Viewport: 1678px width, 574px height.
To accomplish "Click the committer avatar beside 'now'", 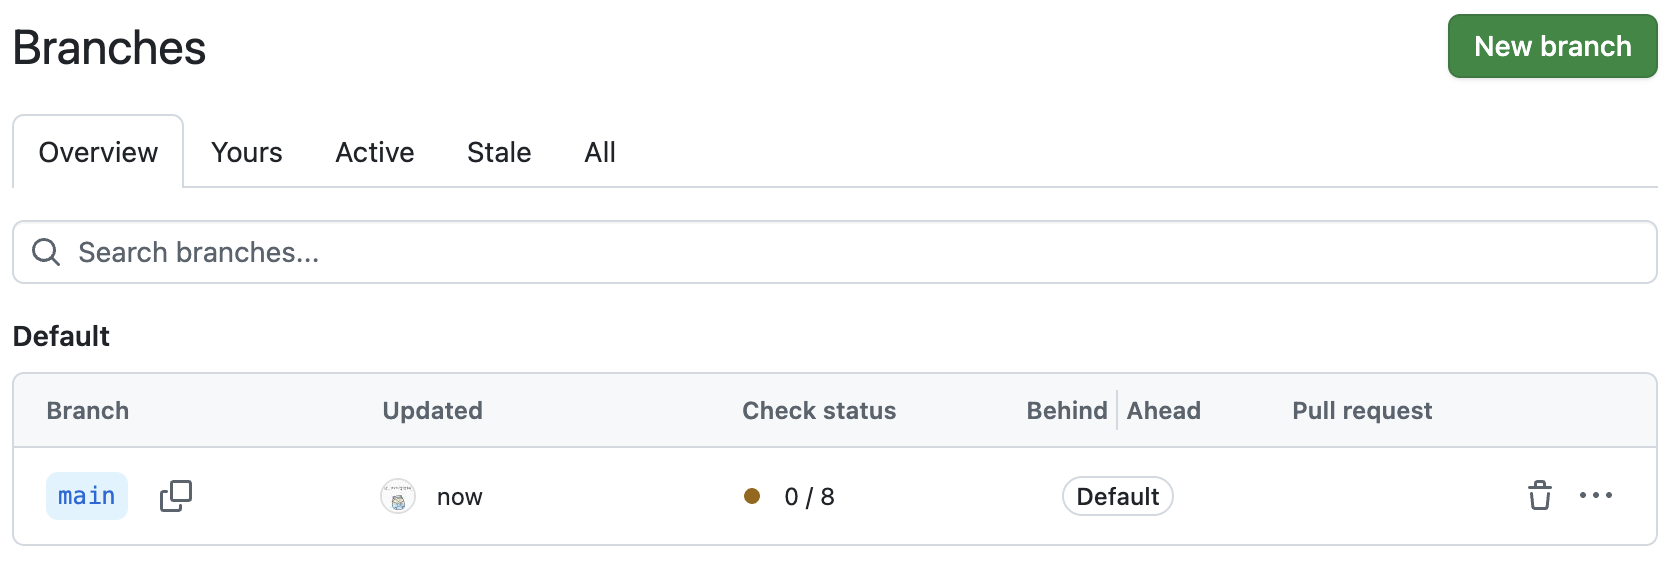I will tap(398, 497).
